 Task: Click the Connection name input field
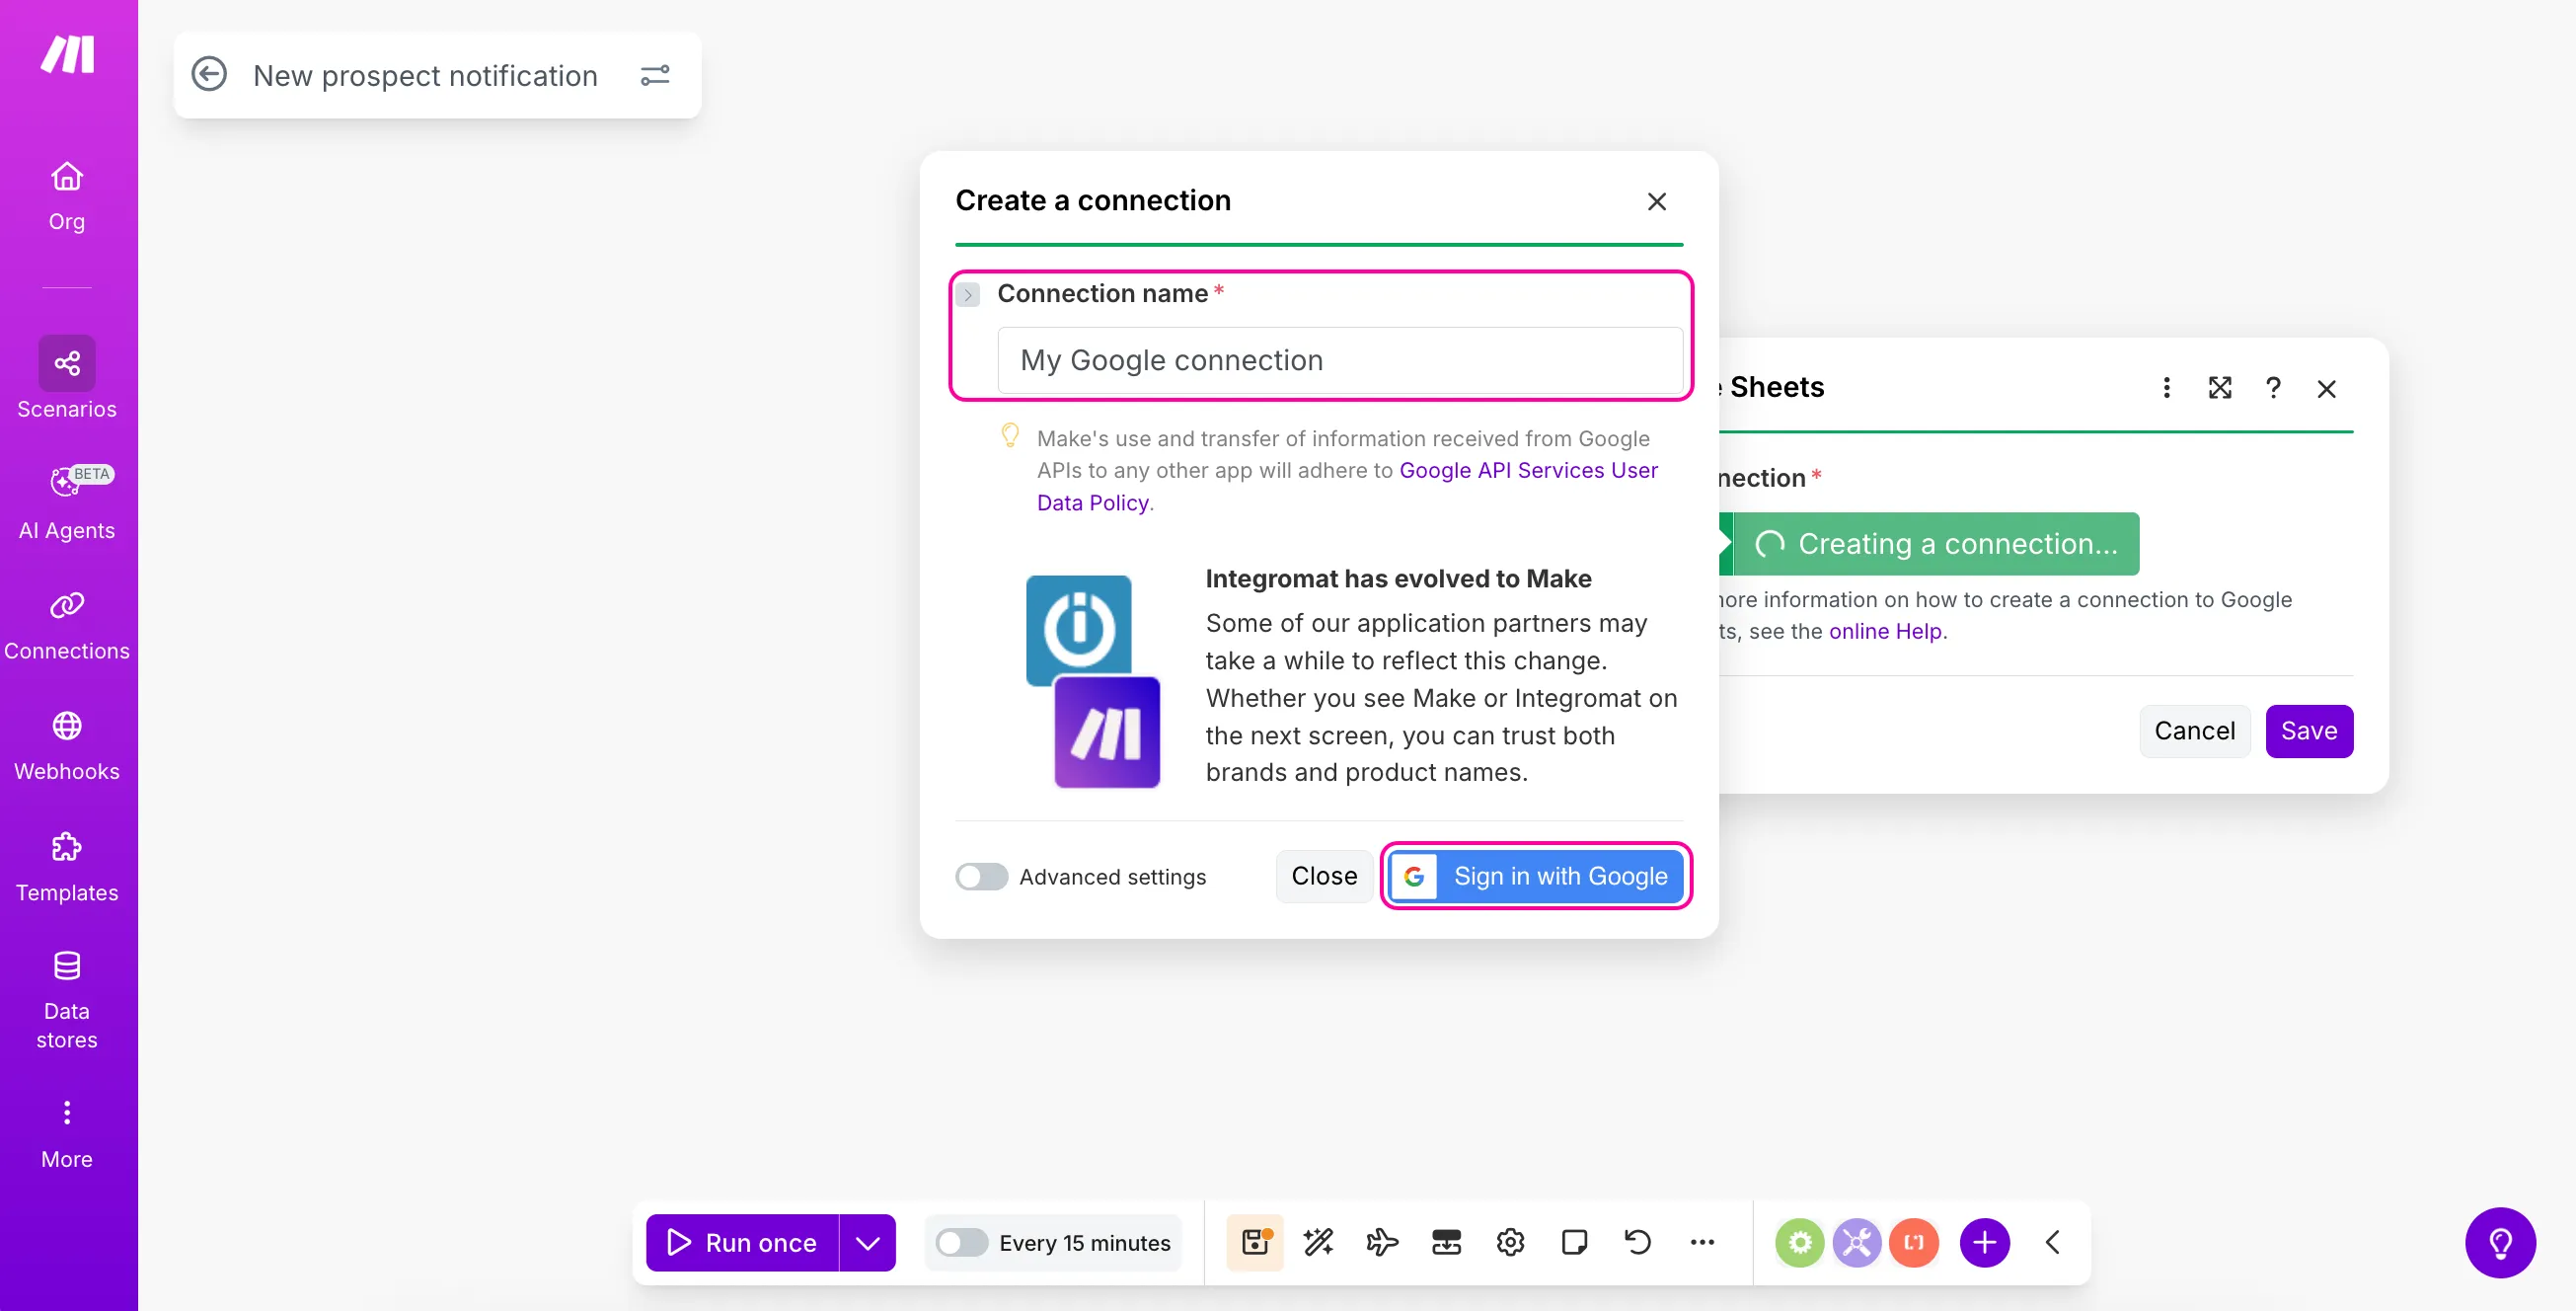[1340, 360]
